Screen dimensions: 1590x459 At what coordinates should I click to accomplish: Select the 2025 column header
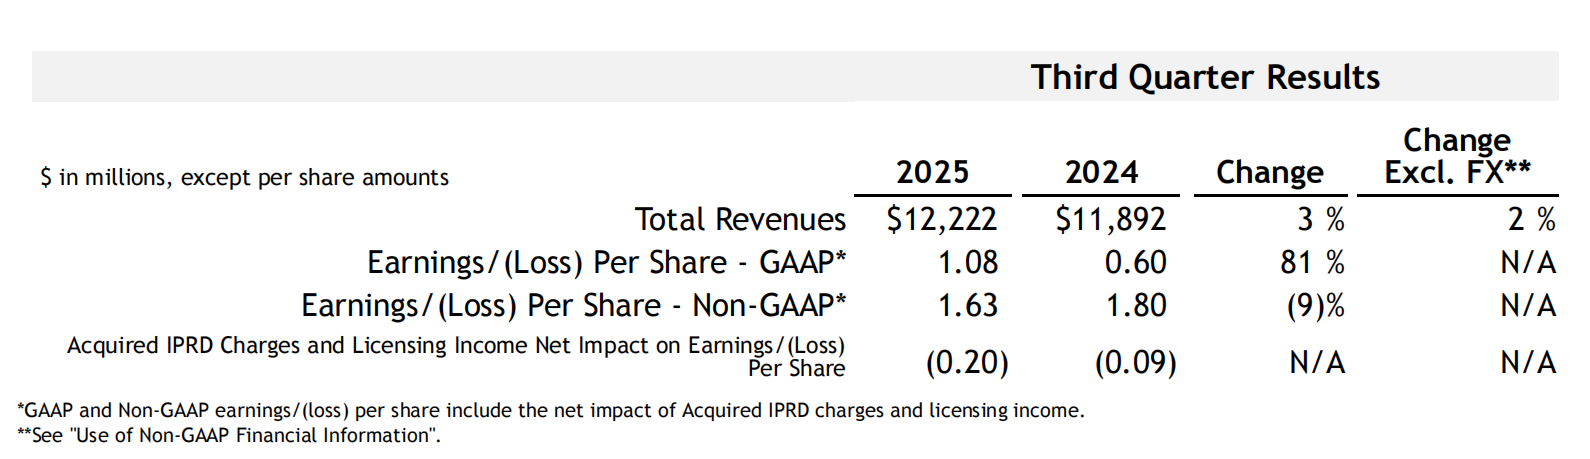click(932, 172)
